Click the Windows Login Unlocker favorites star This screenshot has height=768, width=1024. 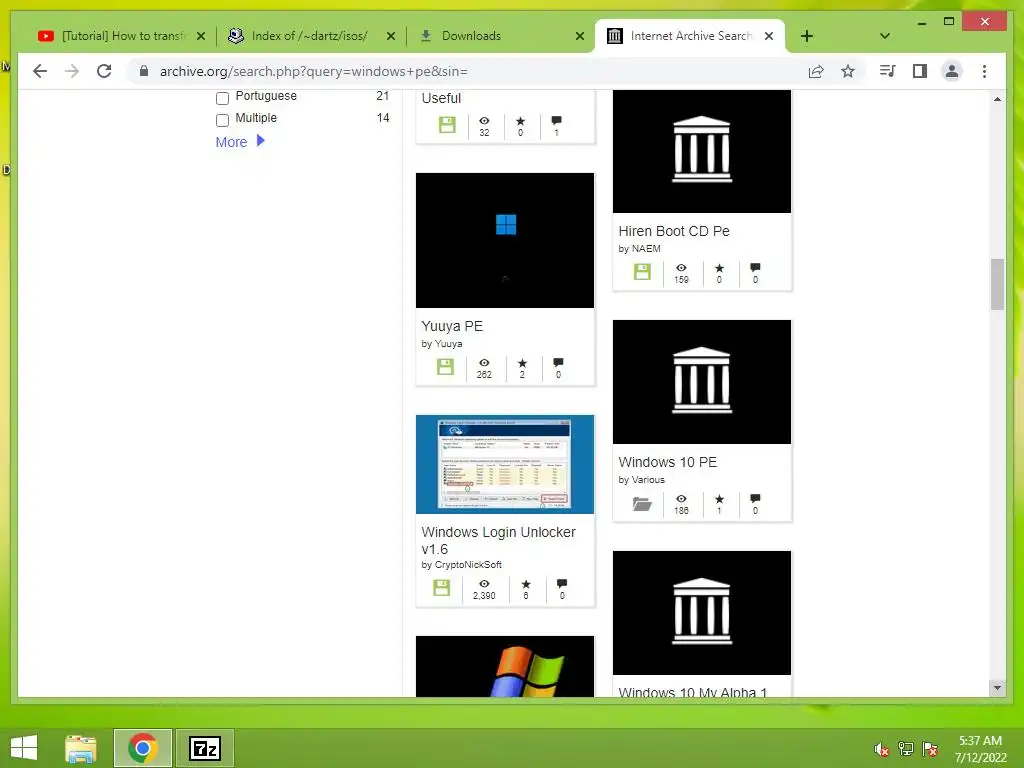526,584
